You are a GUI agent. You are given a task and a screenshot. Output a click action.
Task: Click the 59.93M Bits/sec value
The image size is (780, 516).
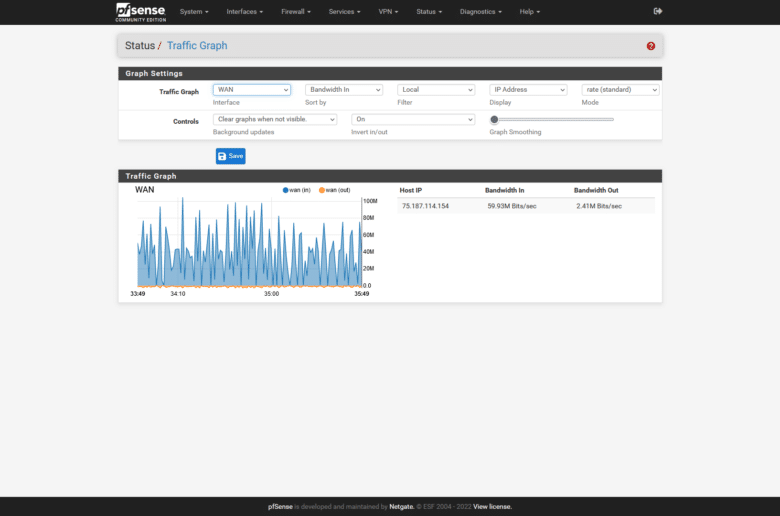point(512,206)
